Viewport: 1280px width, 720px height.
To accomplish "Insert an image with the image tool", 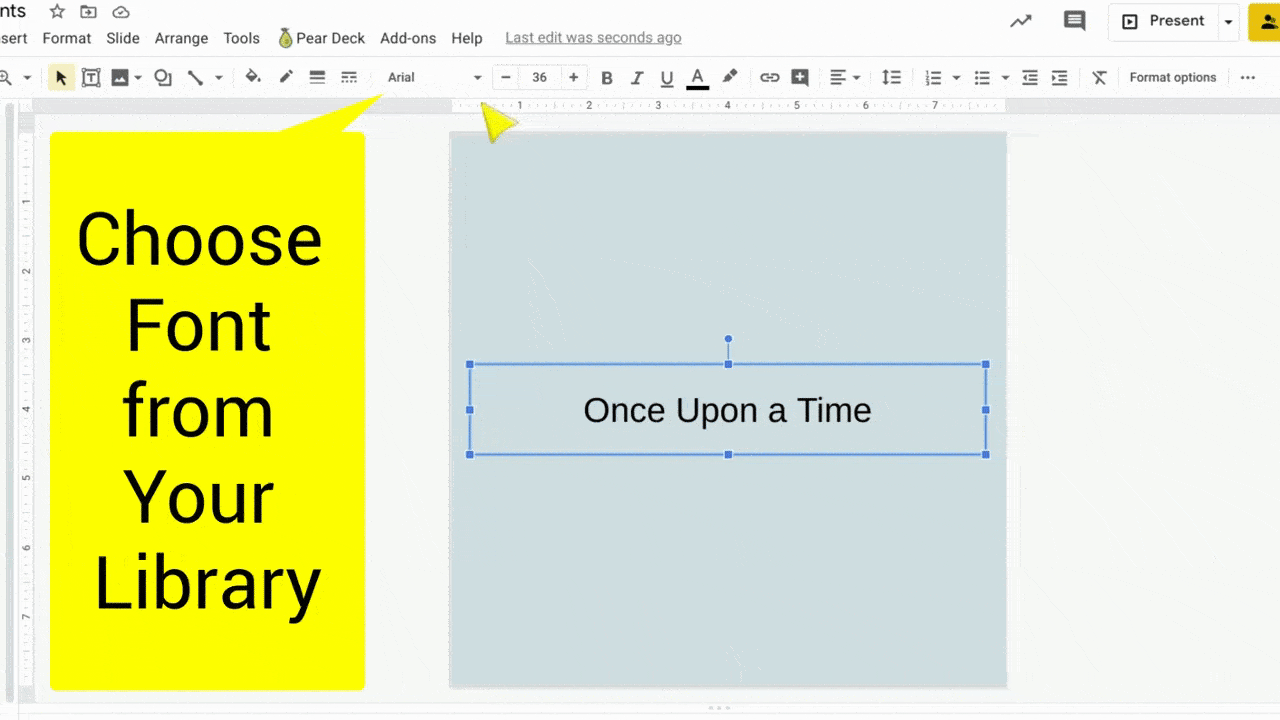I will pos(120,77).
